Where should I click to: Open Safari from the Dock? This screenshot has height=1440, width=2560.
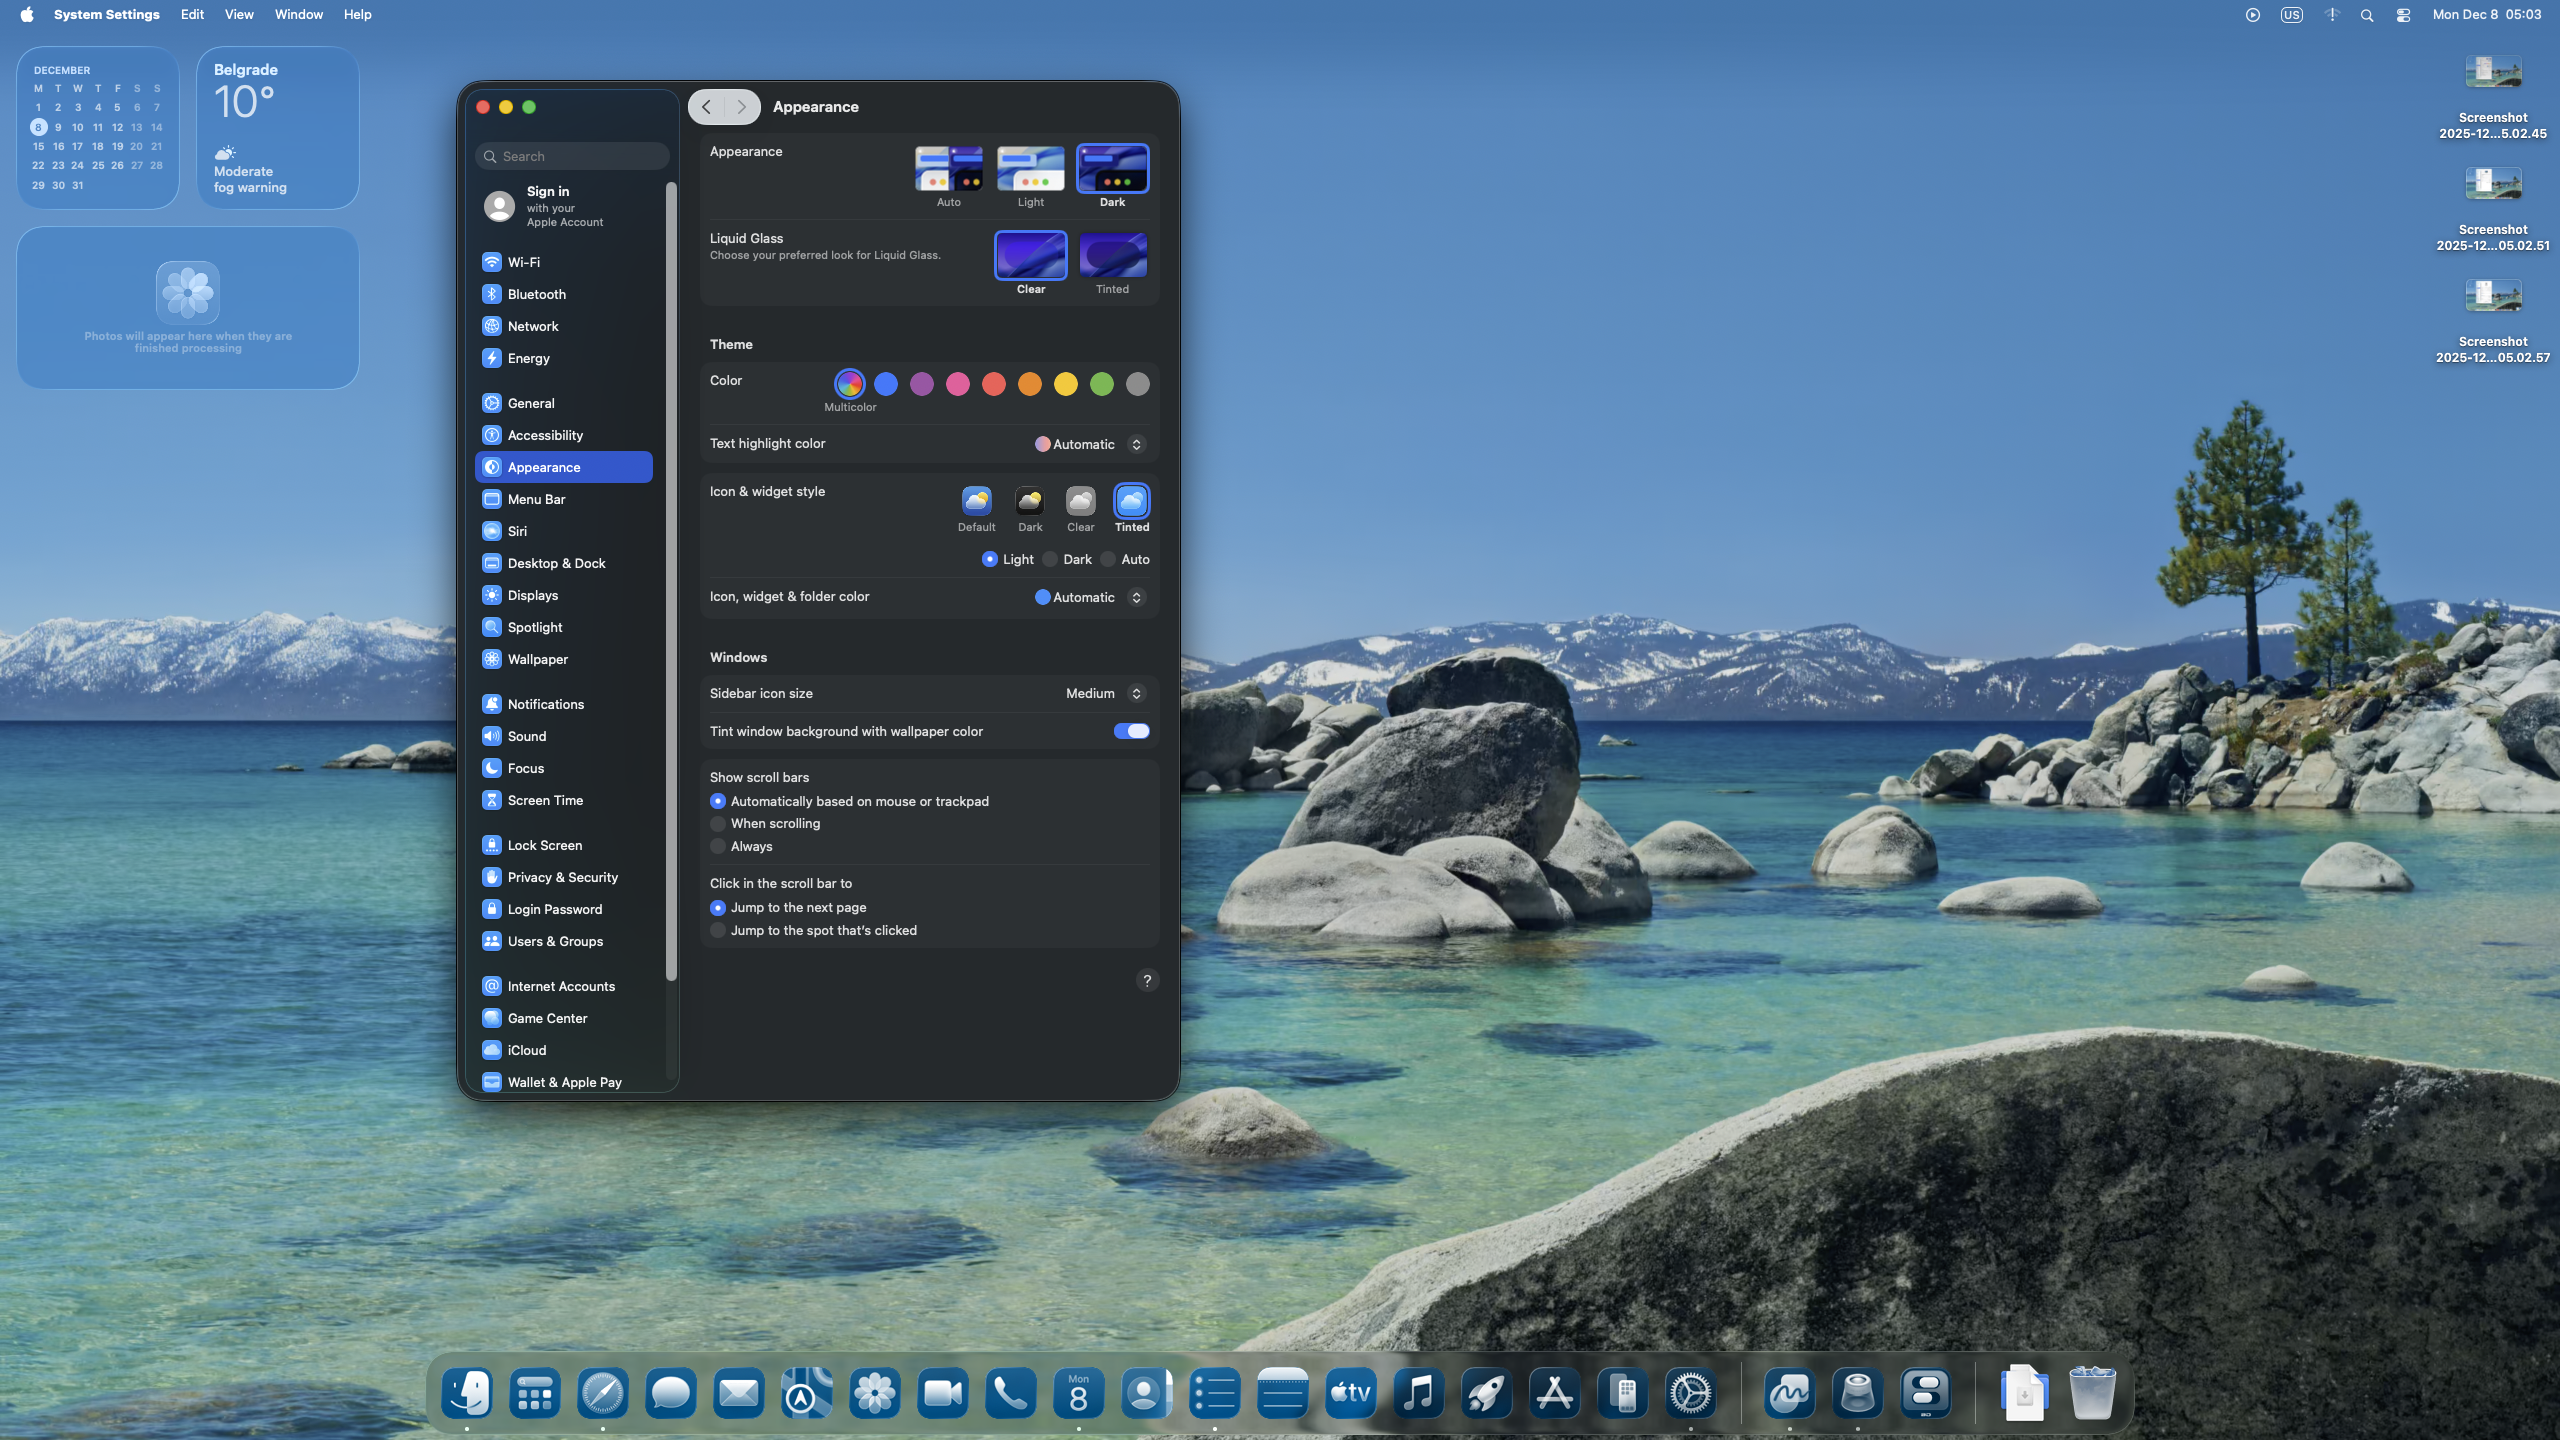pyautogui.click(x=603, y=1393)
